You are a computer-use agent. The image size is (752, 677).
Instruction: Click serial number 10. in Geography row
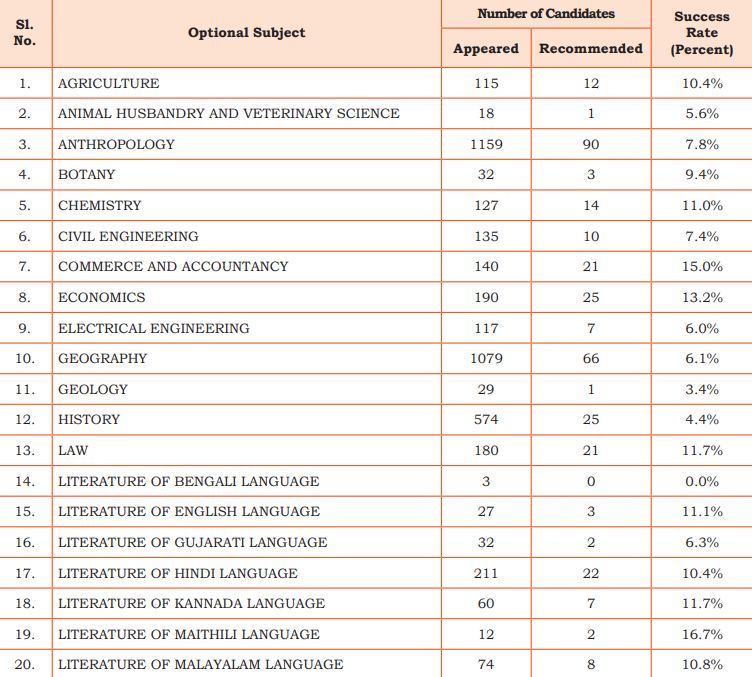click(x=25, y=358)
